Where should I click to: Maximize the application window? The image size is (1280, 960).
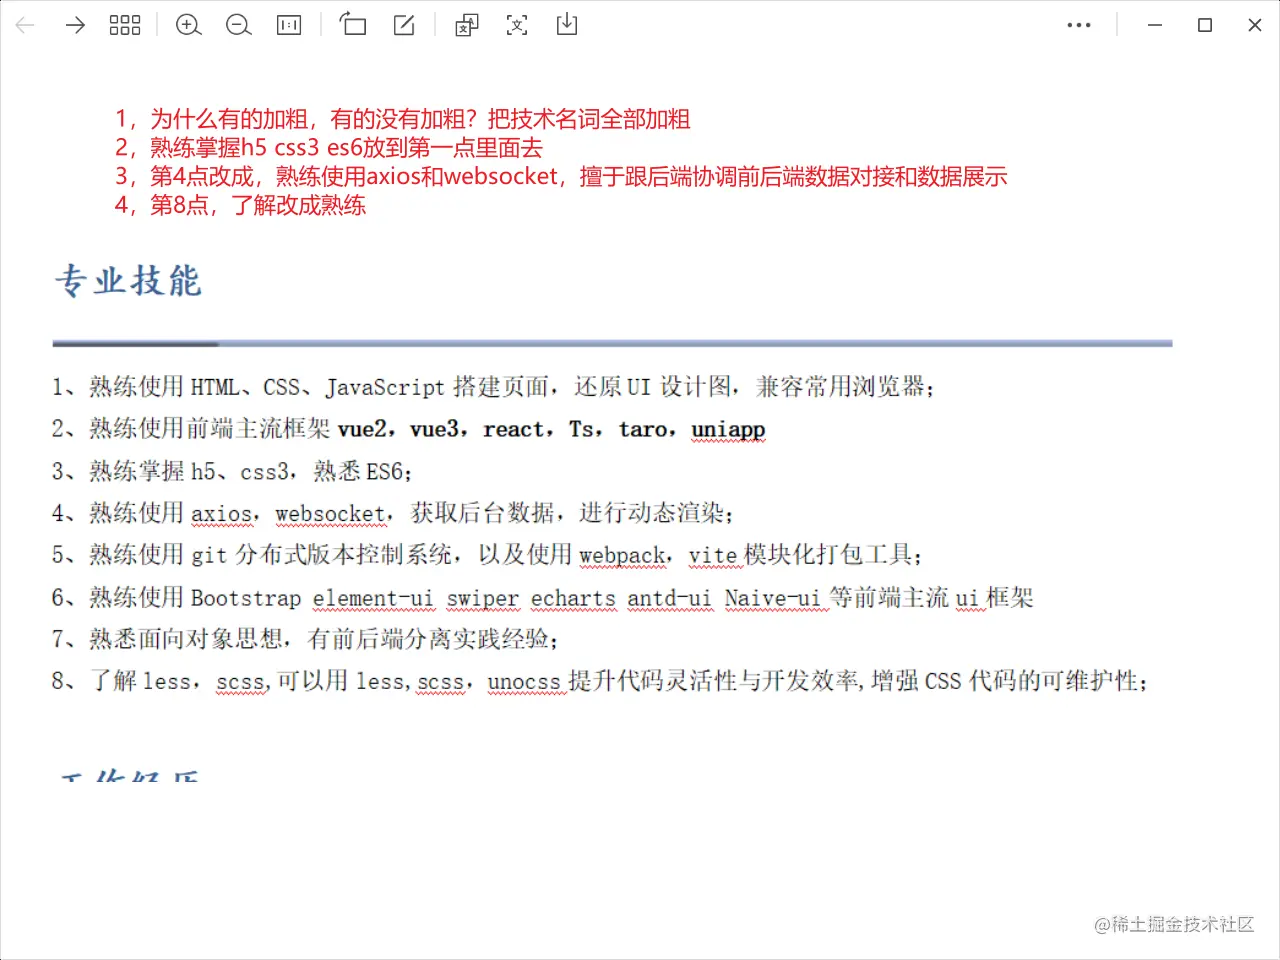coord(1204,25)
